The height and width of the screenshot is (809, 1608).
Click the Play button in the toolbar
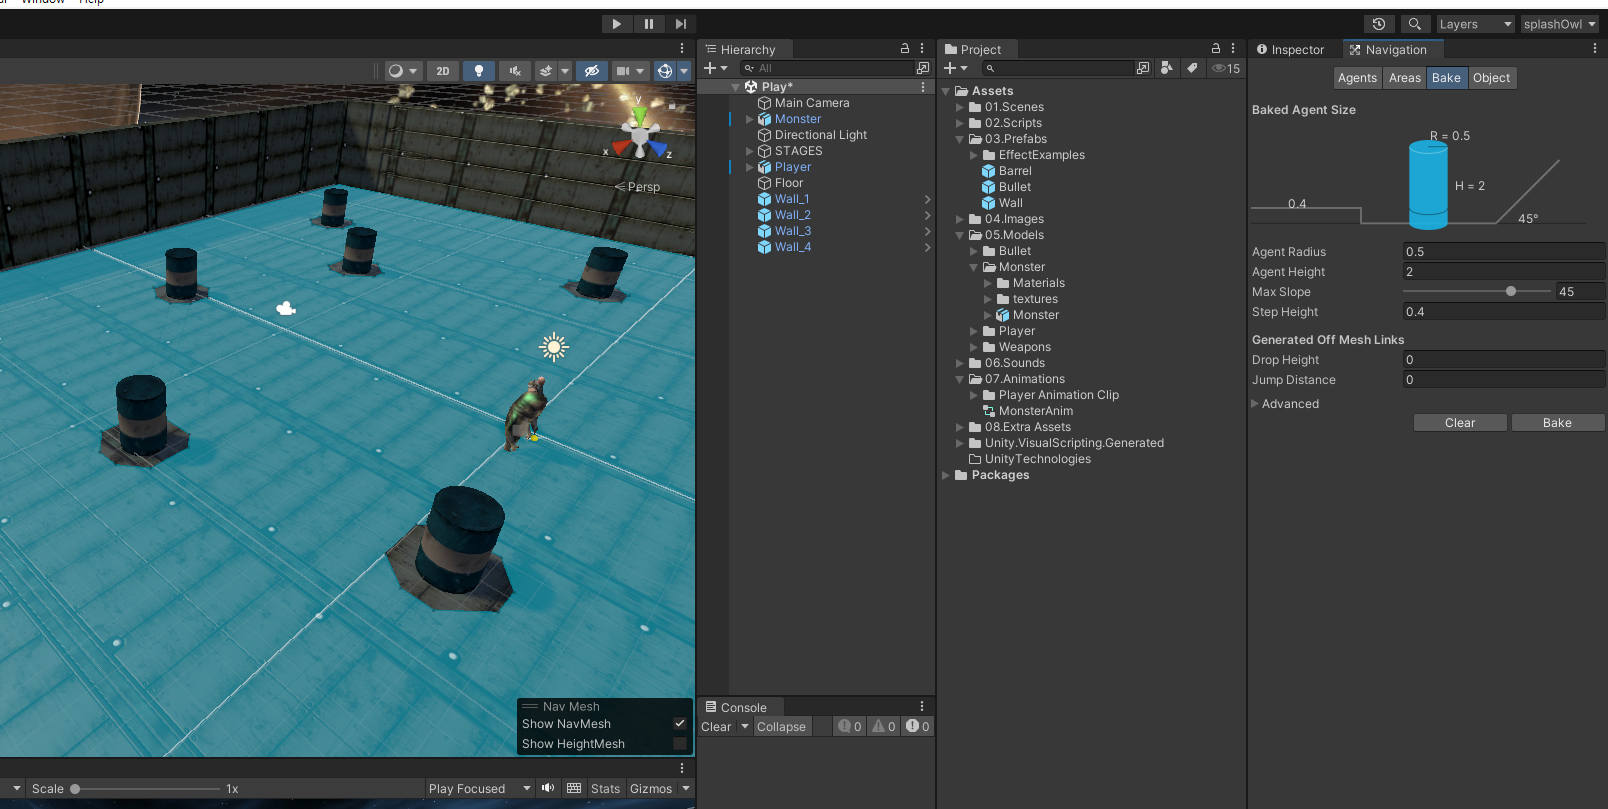(x=616, y=24)
